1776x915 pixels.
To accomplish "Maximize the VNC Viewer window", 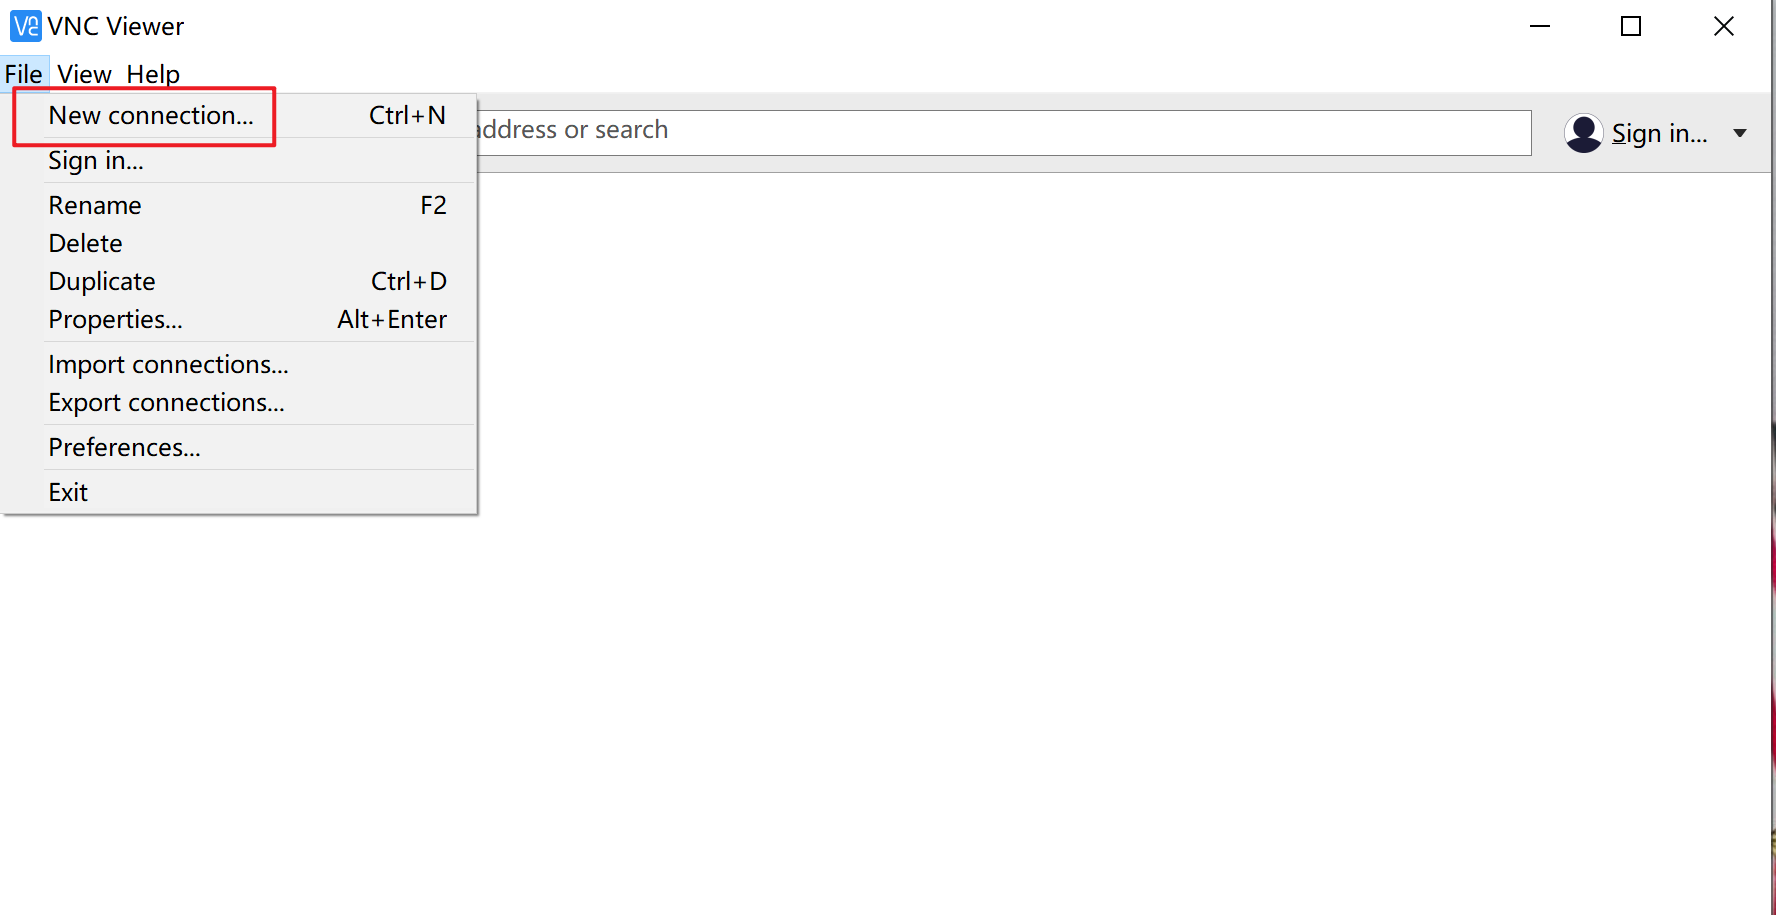I will click(x=1631, y=26).
